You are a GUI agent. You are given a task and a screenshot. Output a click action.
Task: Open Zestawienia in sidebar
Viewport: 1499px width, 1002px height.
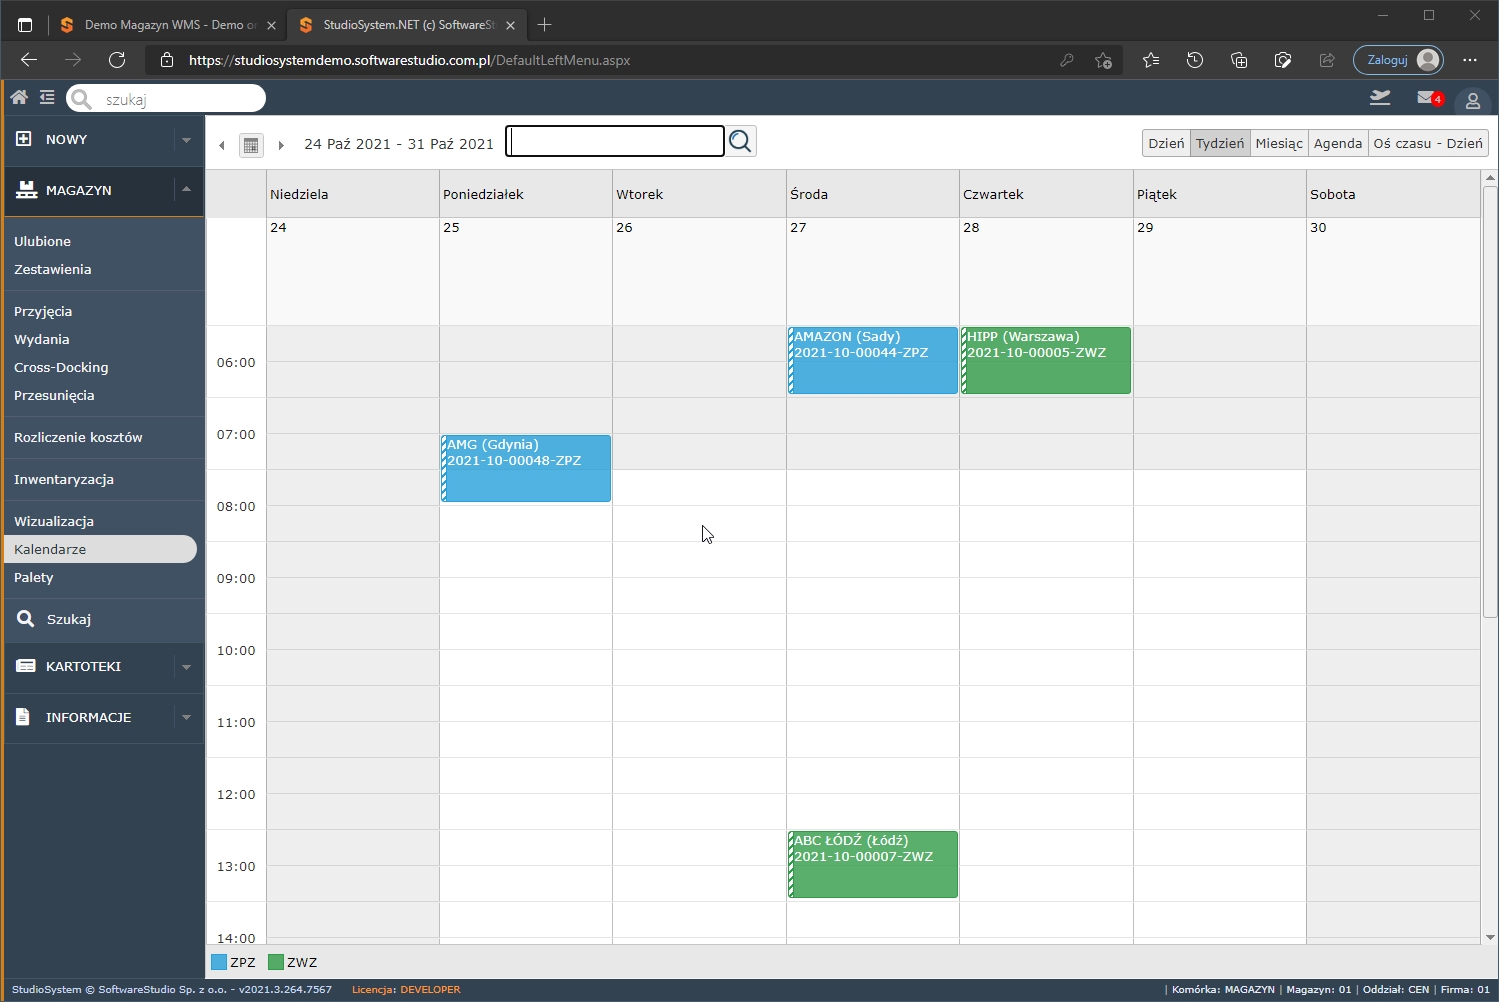[x=52, y=269]
